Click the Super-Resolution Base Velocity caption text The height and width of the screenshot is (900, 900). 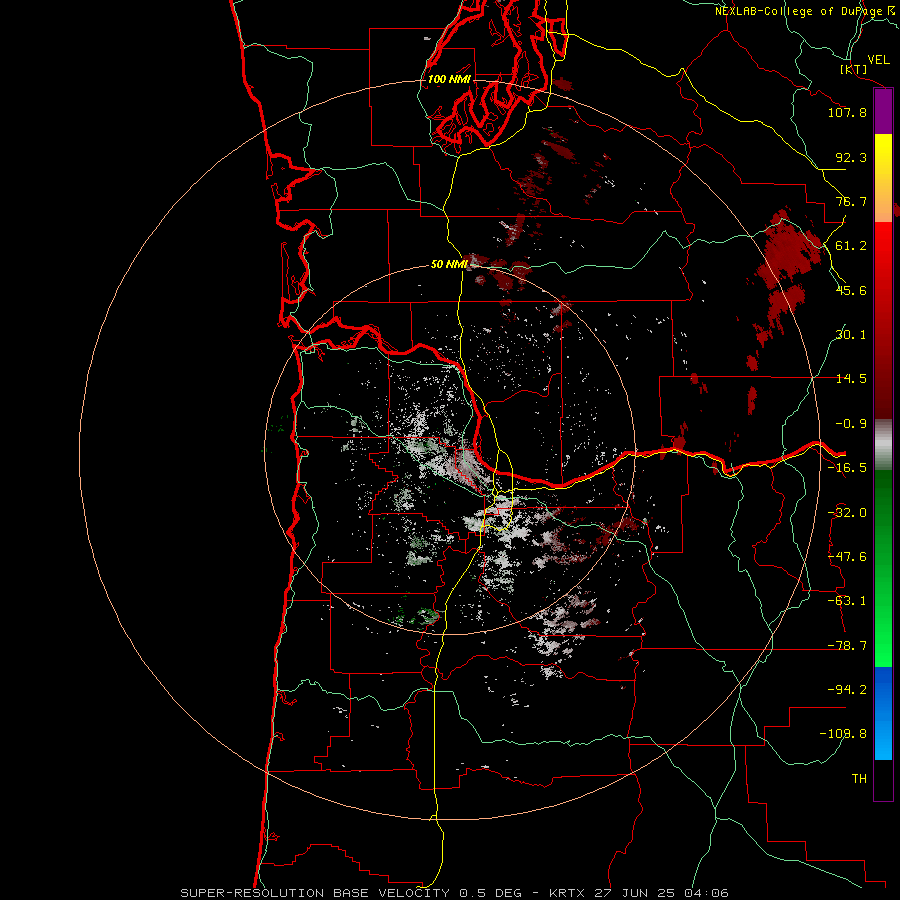coord(454,893)
